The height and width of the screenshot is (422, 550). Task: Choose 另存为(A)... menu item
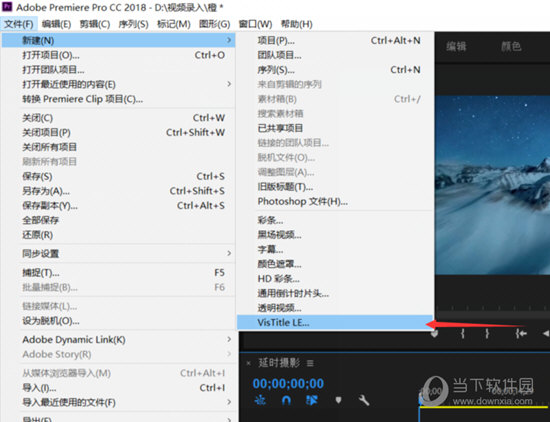(x=118, y=191)
